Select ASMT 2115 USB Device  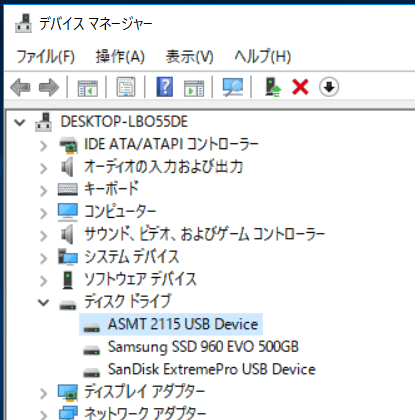tap(183, 324)
